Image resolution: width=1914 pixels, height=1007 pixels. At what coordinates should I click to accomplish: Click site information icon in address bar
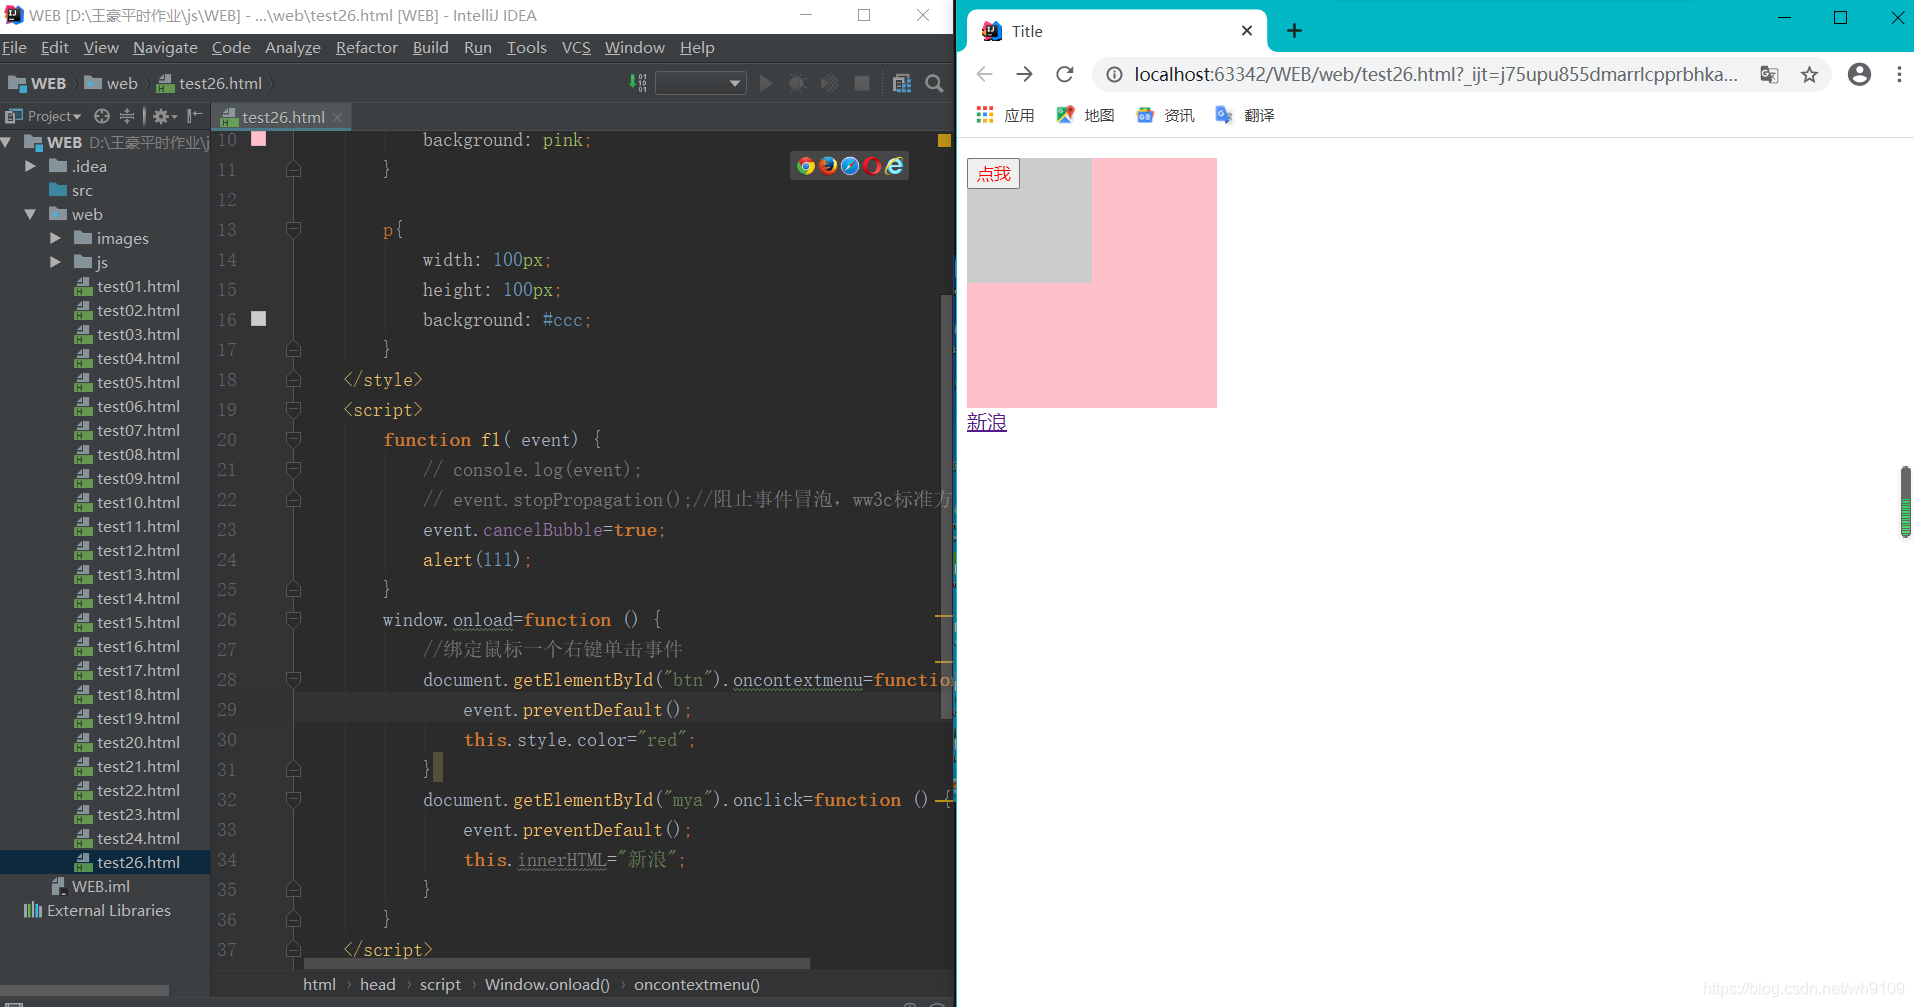pyautogui.click(x=1114, y=75)
